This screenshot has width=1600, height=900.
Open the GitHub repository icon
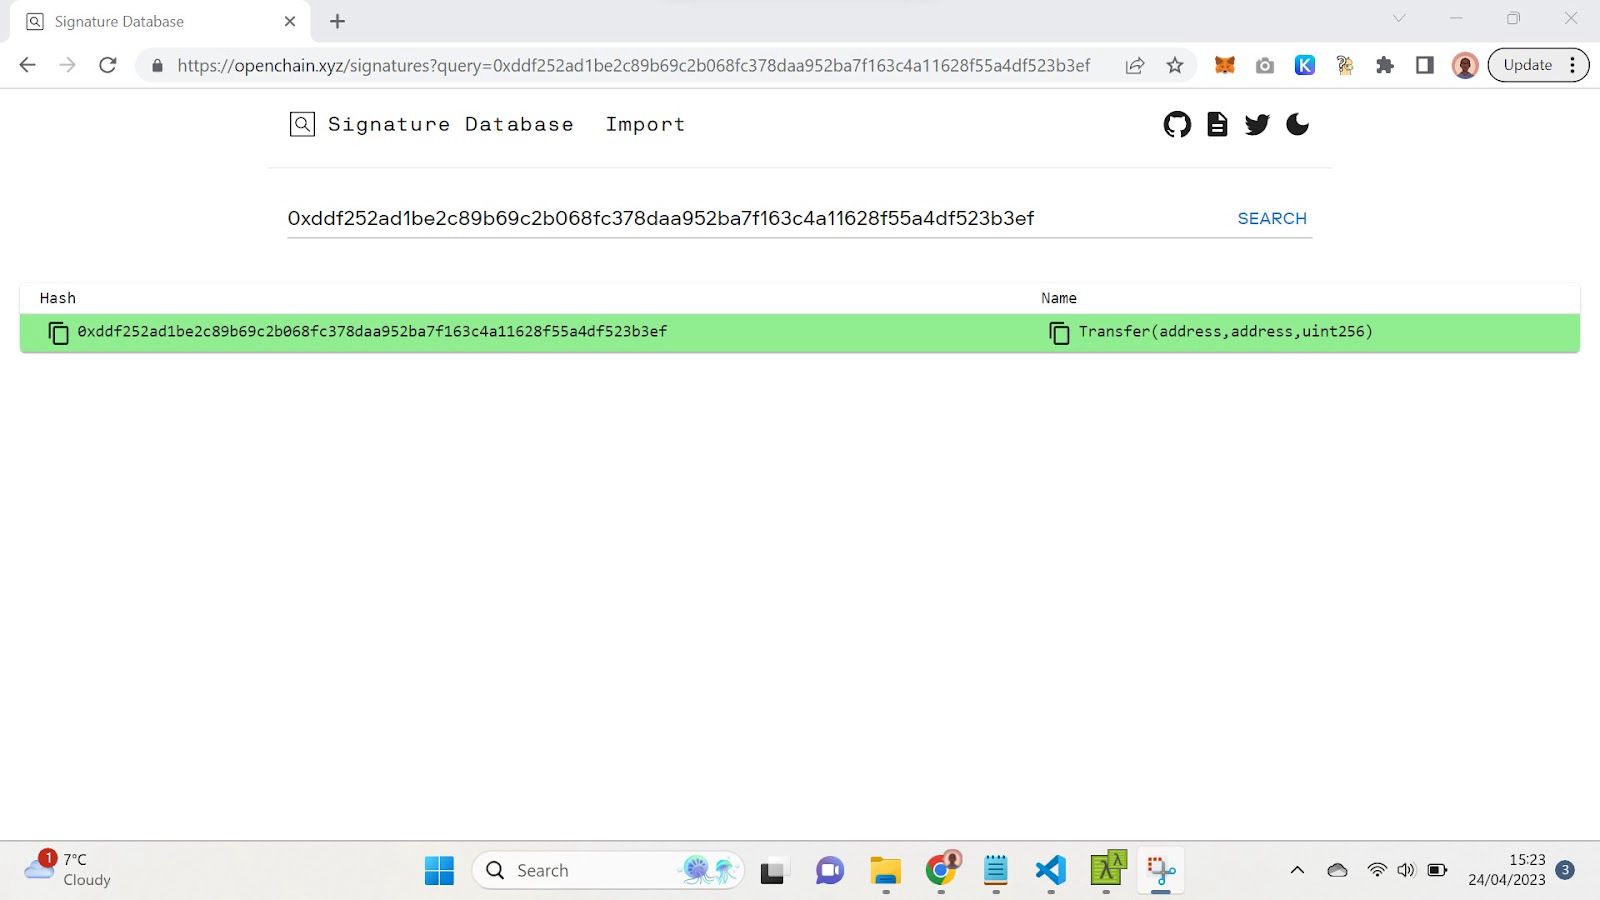tap(1177, 124)
